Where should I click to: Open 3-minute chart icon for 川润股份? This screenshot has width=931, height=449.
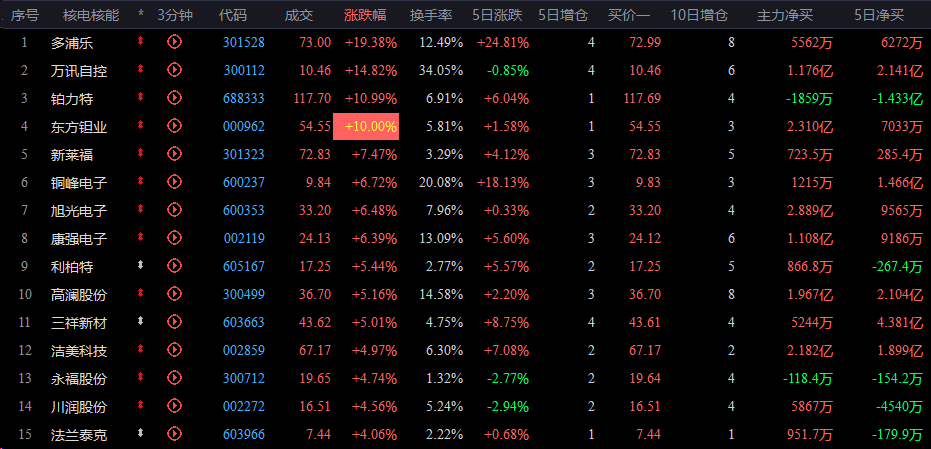click(174, 405)
